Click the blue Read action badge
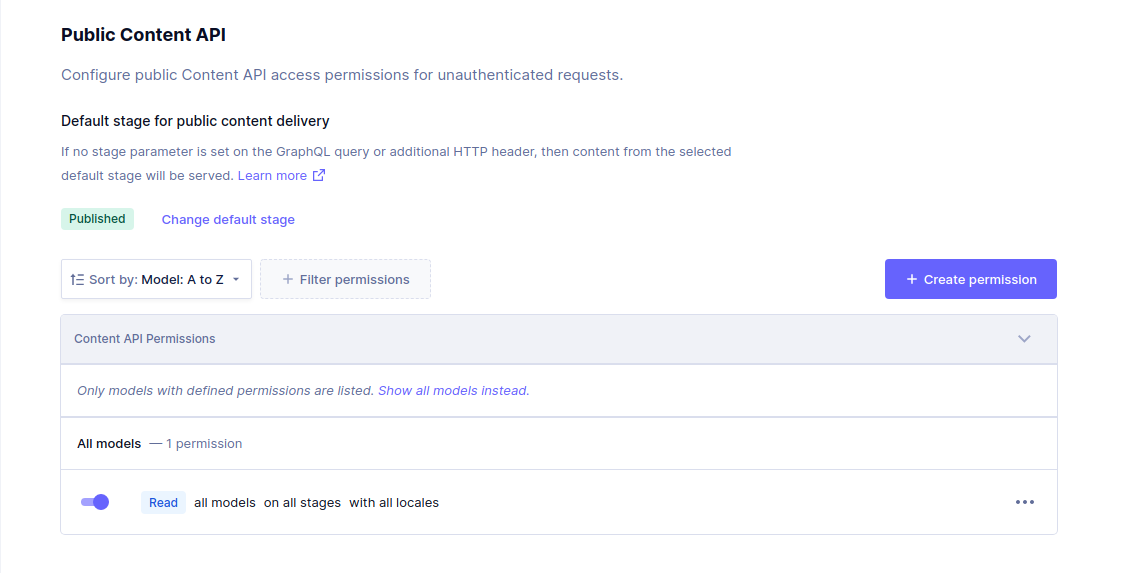1131x573 pixels. click(163, 503)
